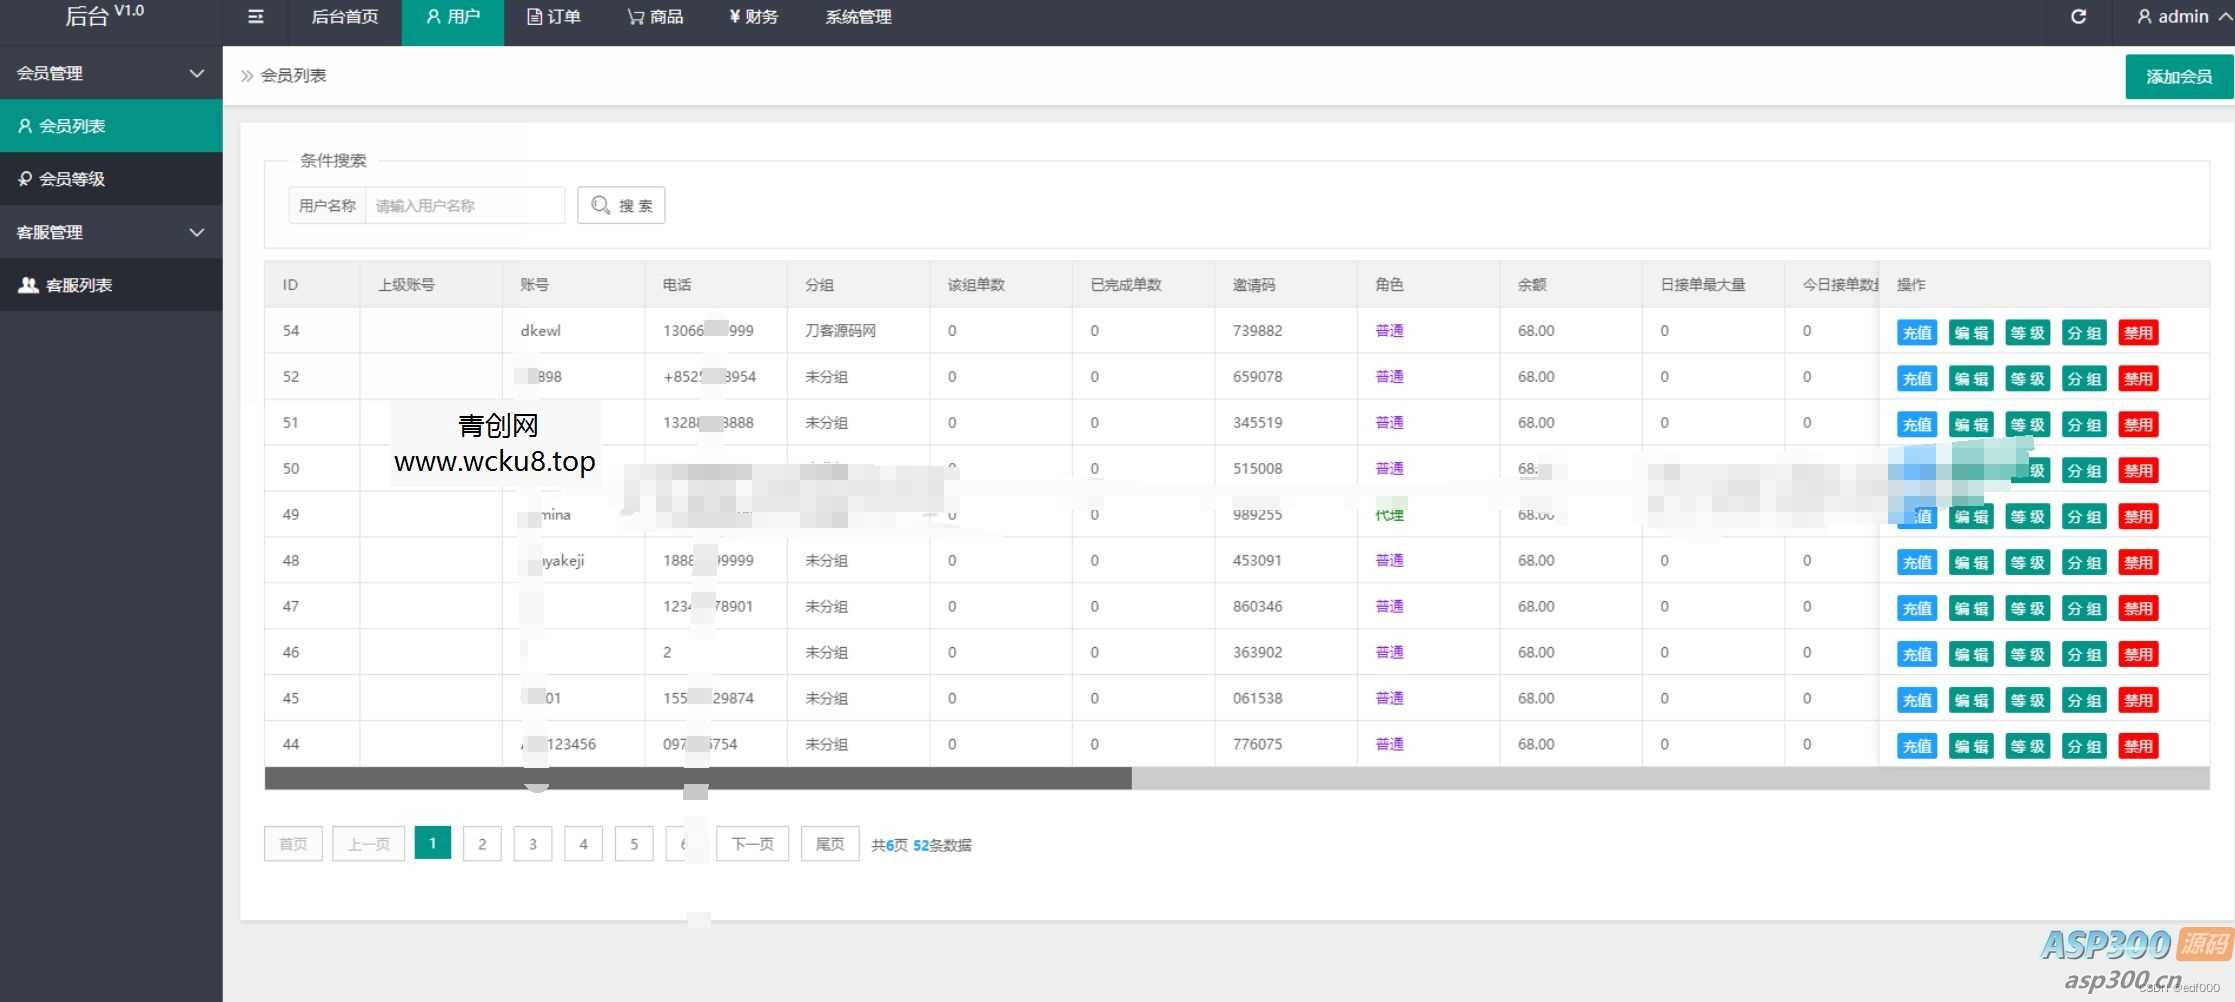Image resolution: width=2235 pixels, height=1002 pixels.
Task: Click 编辑 for user ID 48
Action: click(1971, 563)
